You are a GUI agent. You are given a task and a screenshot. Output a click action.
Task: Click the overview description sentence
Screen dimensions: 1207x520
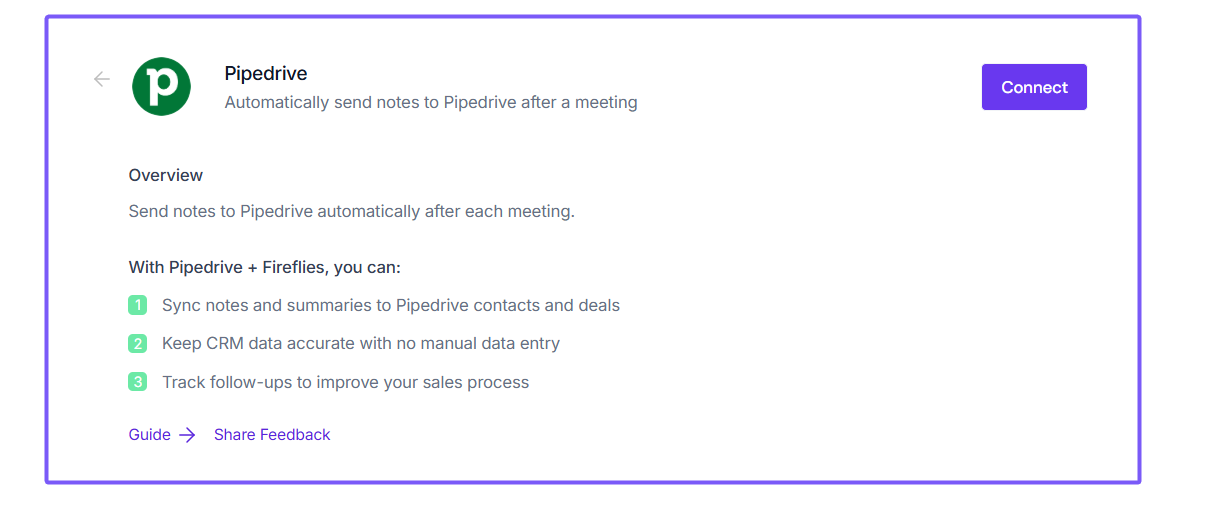tap(351, 212)
